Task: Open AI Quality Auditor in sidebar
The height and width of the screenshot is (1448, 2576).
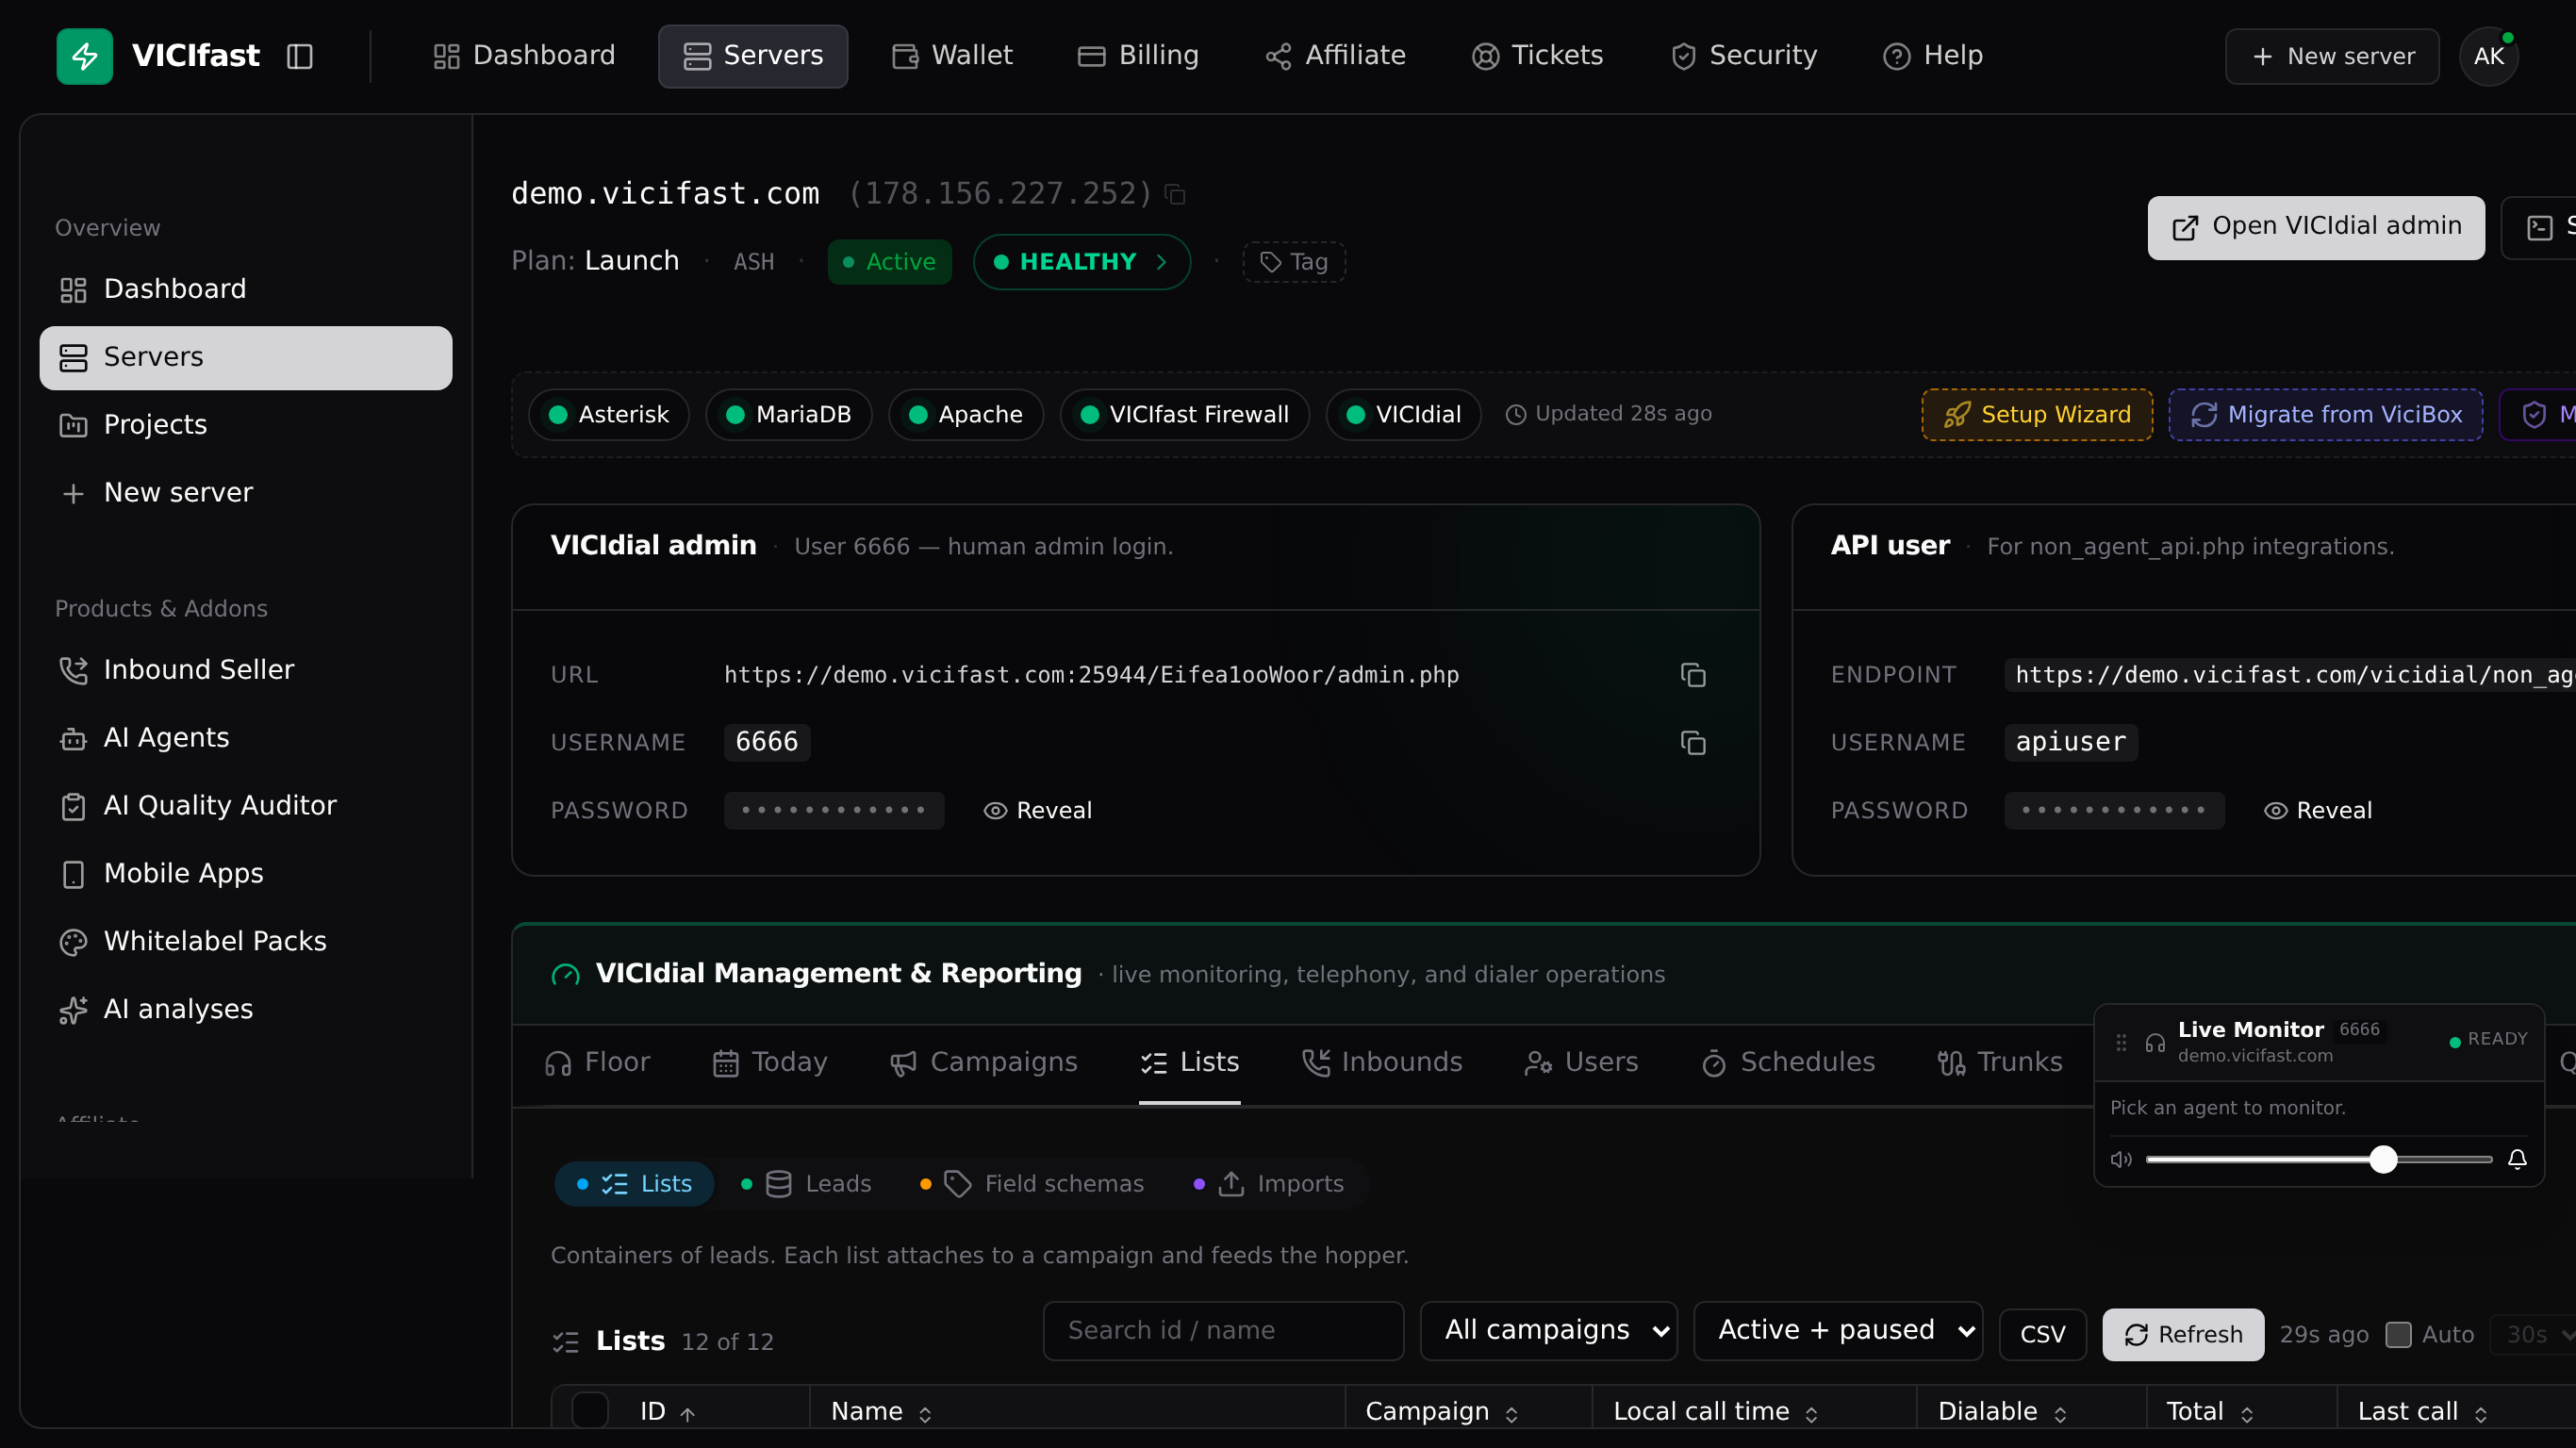Action: coord(246,806)
